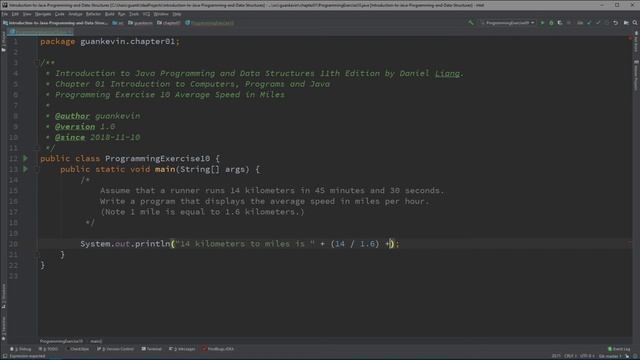
Task: Click the project root breadcrumb in navigation bar
Action: point(56,23)
